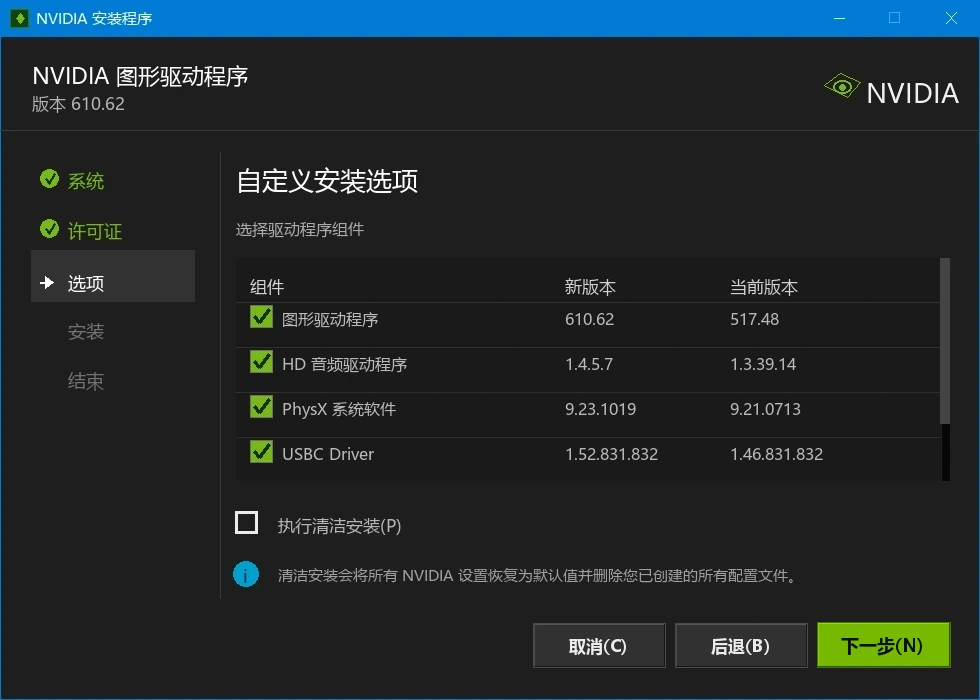Click the USBC Driver component label

pos(328,454)
